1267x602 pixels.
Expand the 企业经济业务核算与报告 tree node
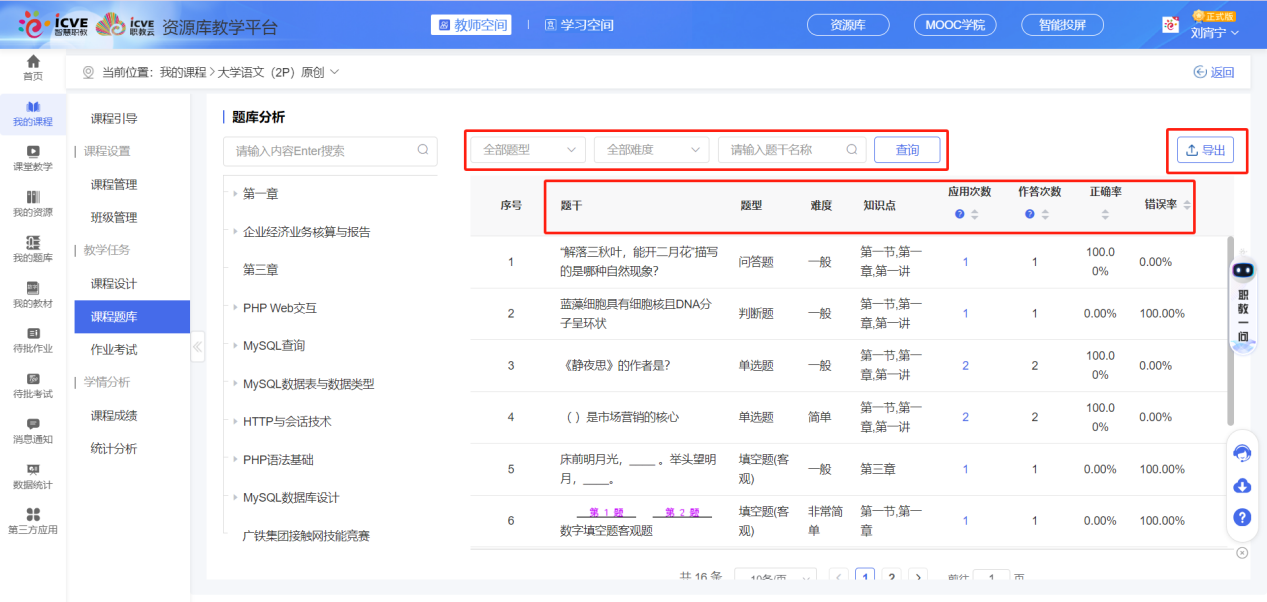tap(234, 232)
